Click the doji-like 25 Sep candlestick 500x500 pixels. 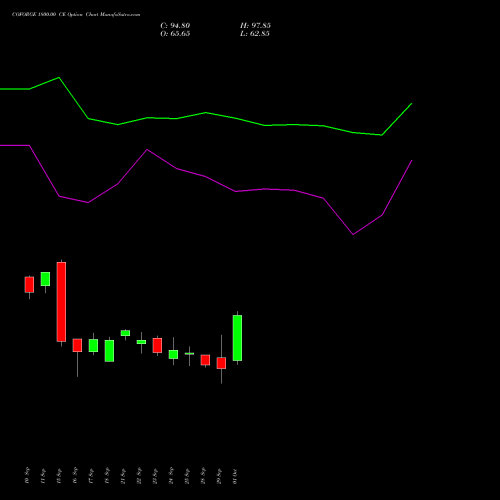coord(189,354)
